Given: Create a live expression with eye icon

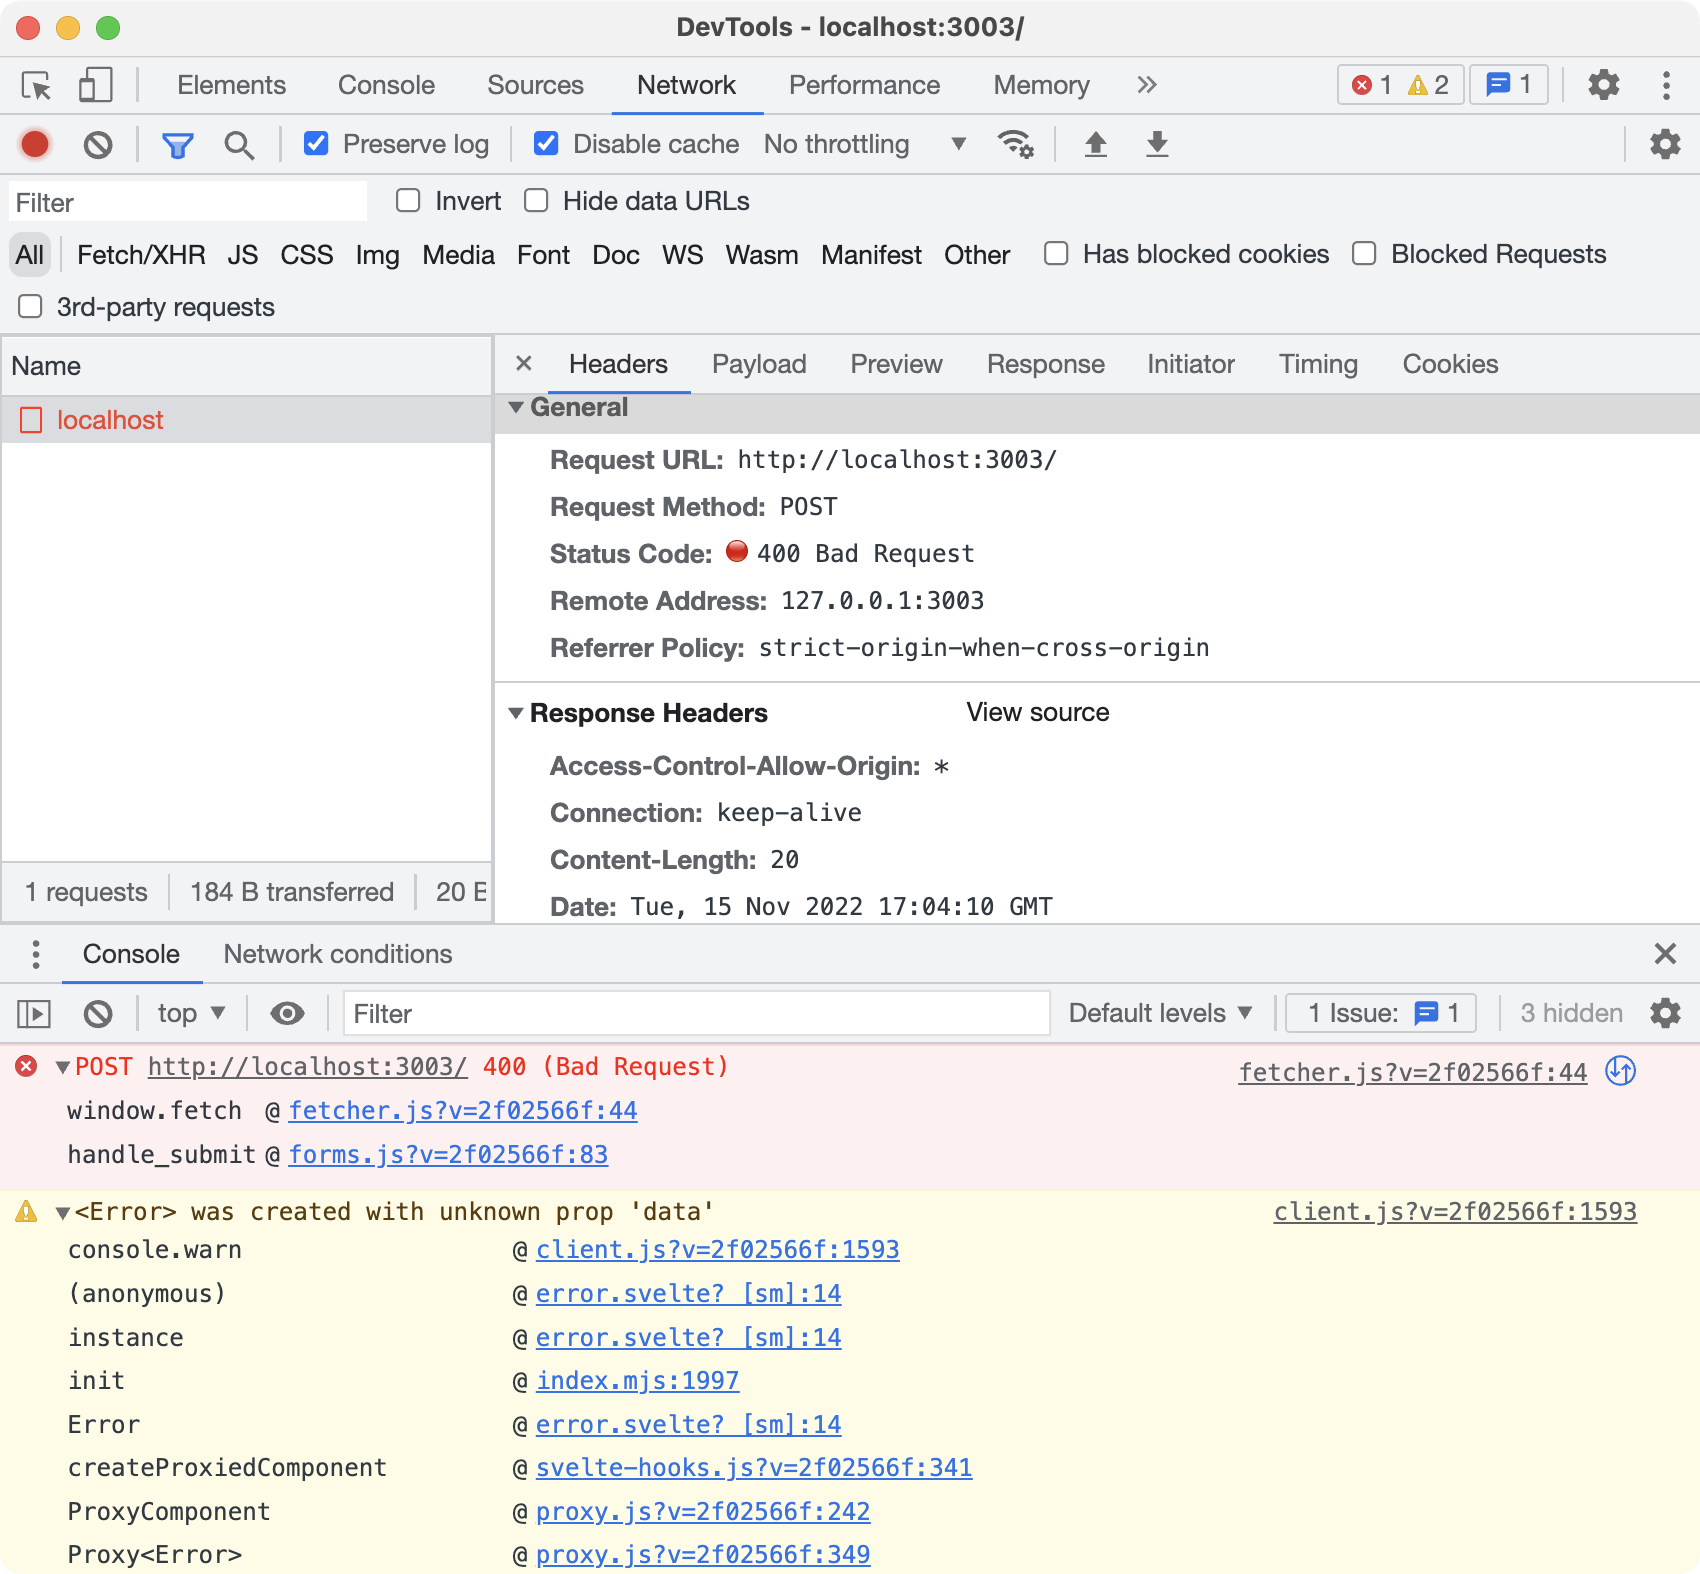Looking at the screenshot, I should pyautogui.click(x=287, y=1013).
